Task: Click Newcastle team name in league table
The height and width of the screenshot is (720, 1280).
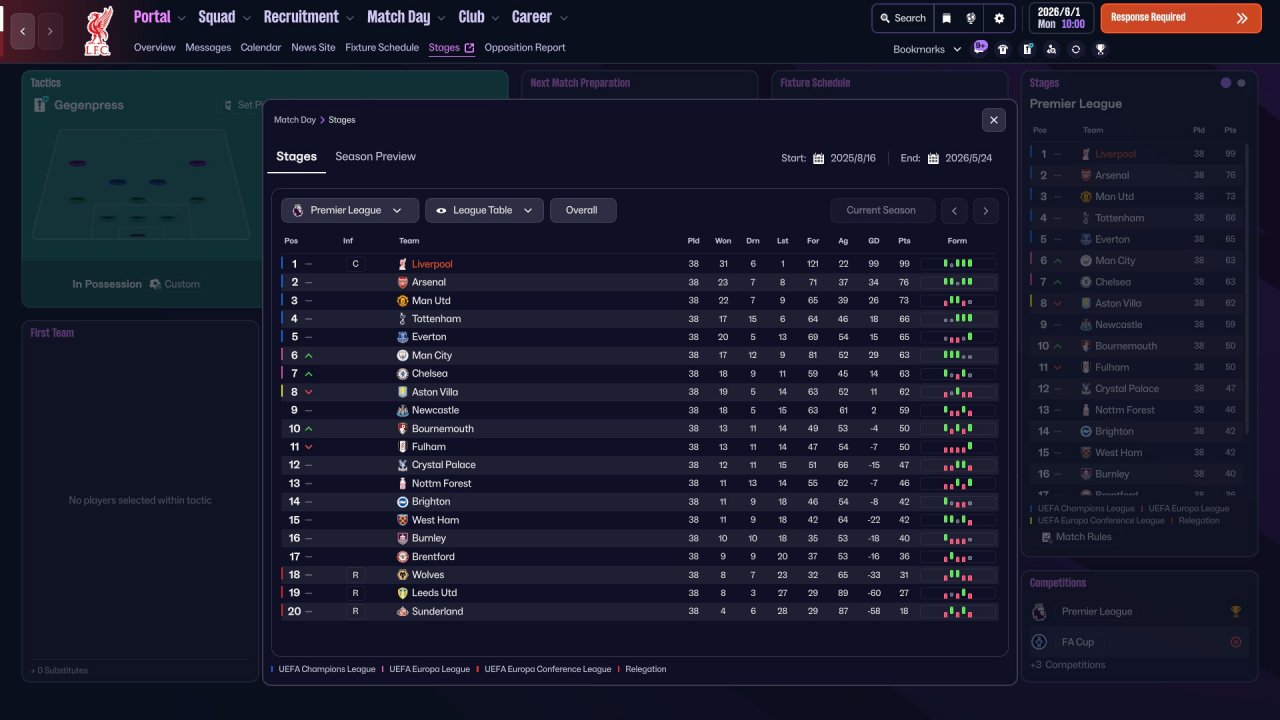Action: (436, 410)
